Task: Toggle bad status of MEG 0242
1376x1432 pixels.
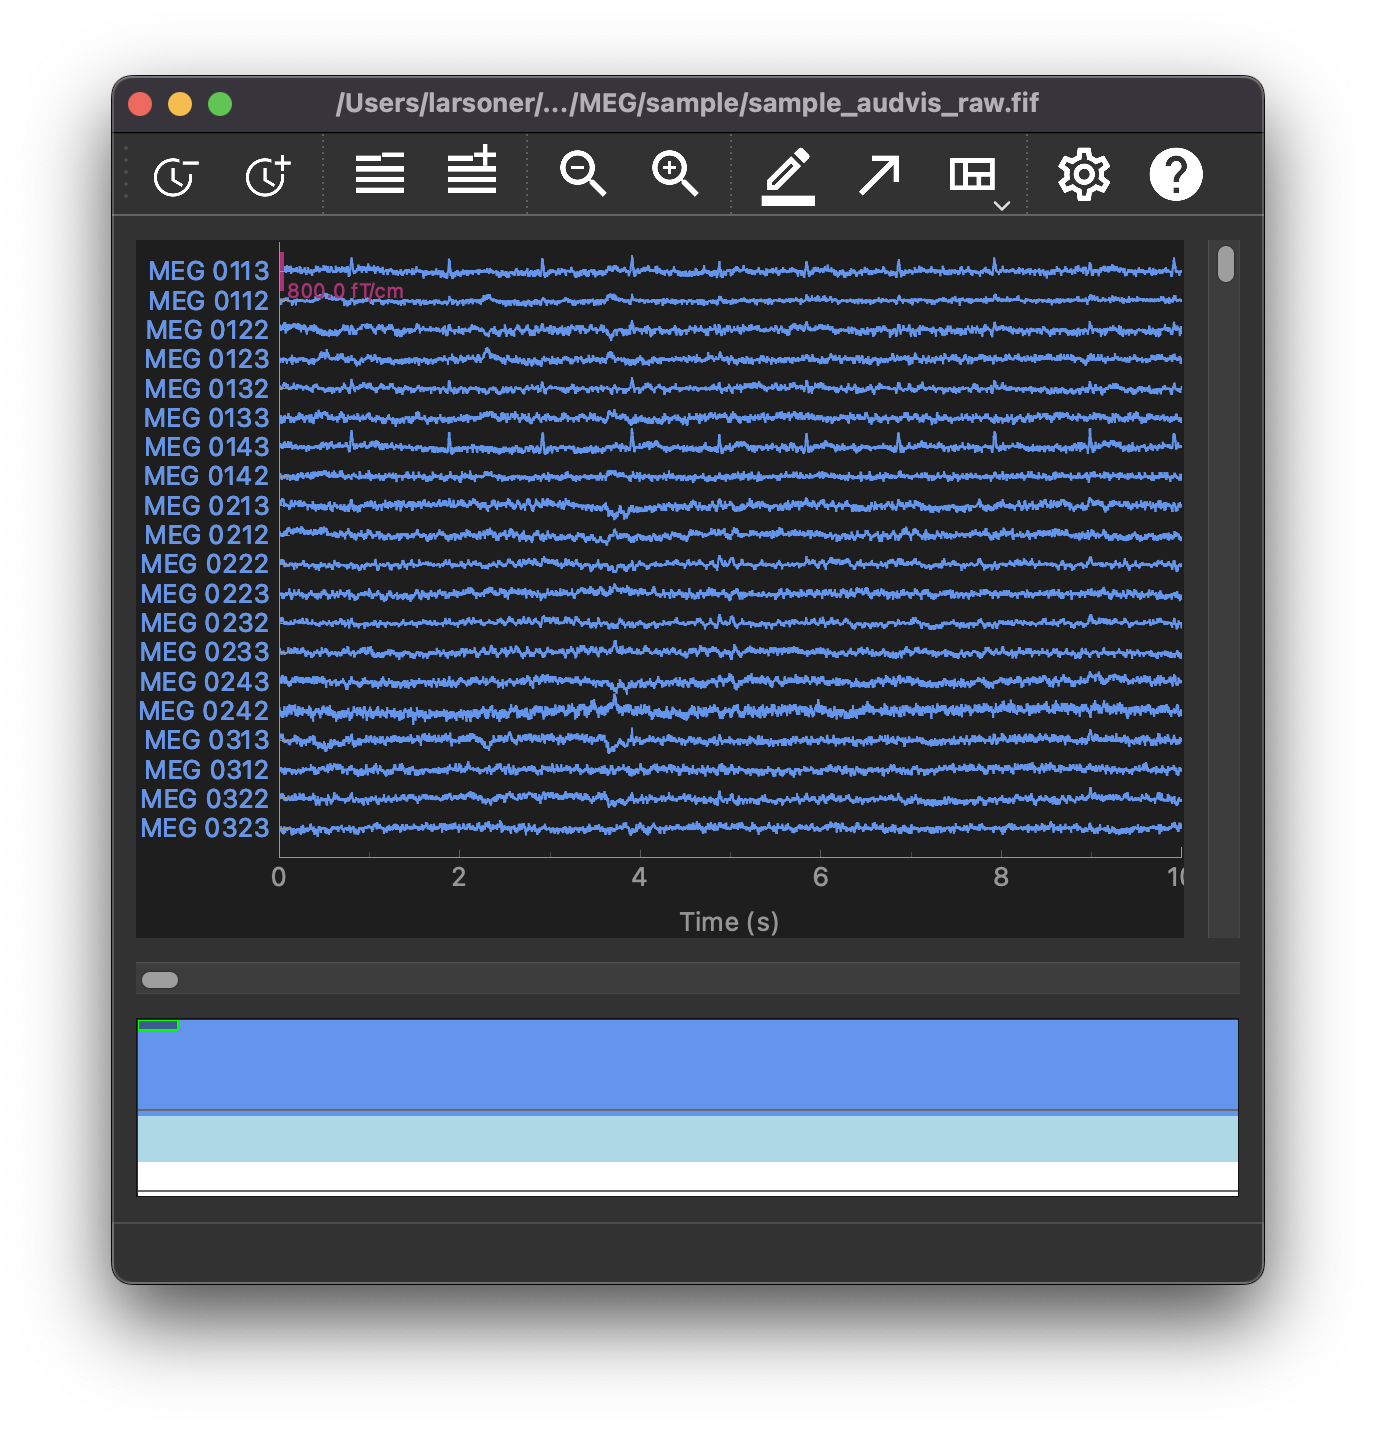Action: point(205,711)
